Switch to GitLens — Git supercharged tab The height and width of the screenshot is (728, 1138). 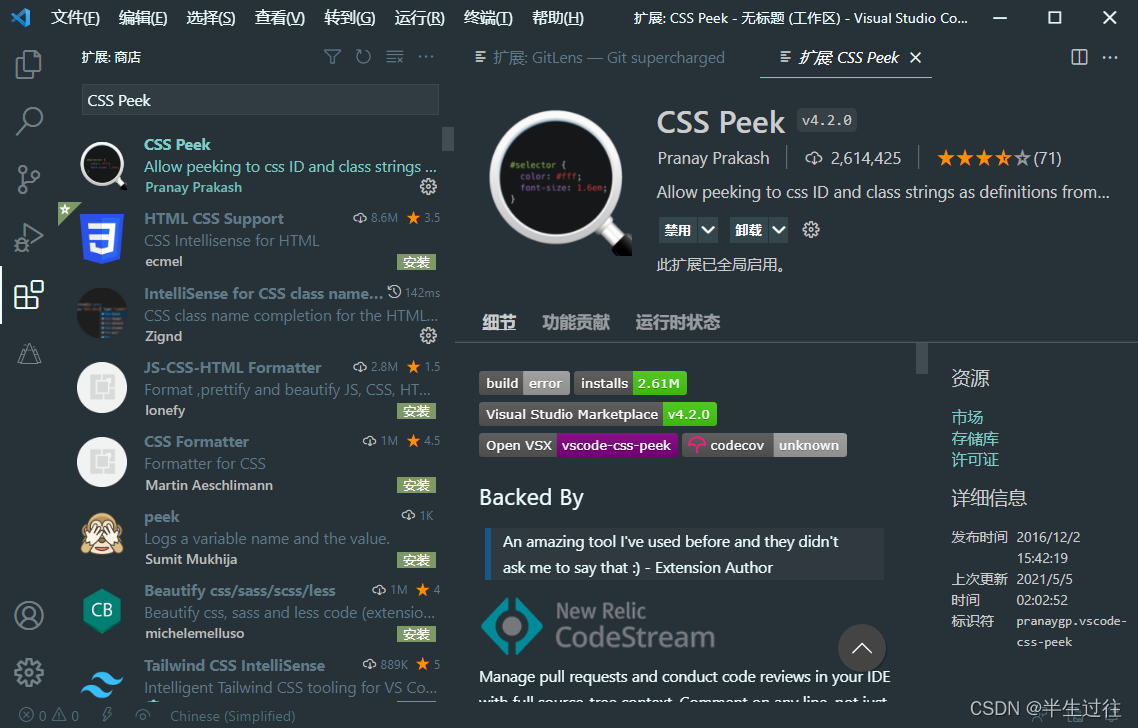pyautogui.click(x=599, y=57)
